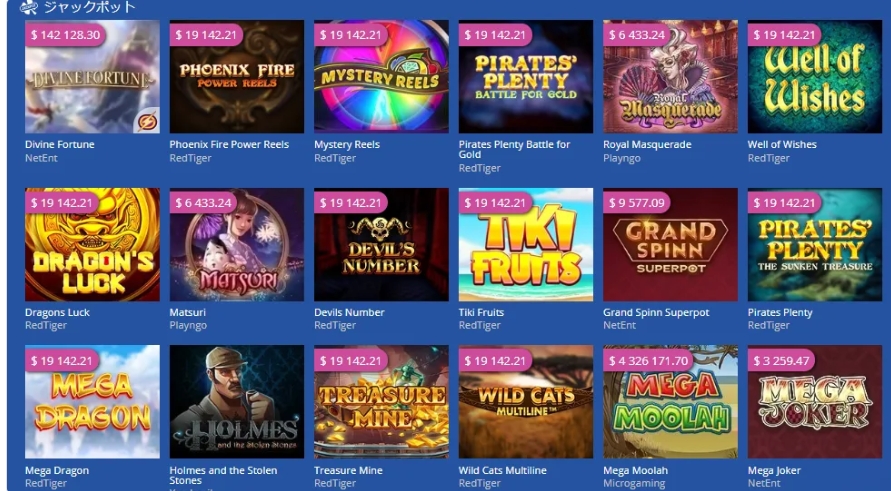Click the Devils Number title link
Viewport: 891px width, 491px height.
pos(349,313)
